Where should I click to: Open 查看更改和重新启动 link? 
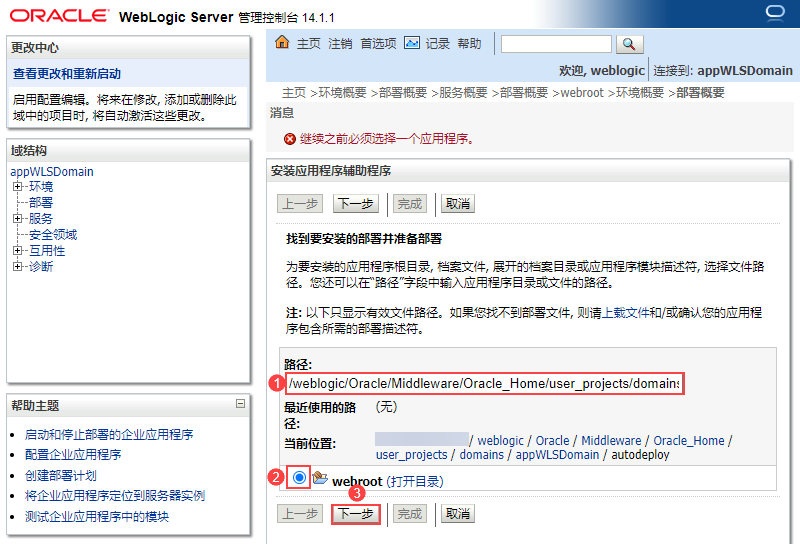click(67, 73)
